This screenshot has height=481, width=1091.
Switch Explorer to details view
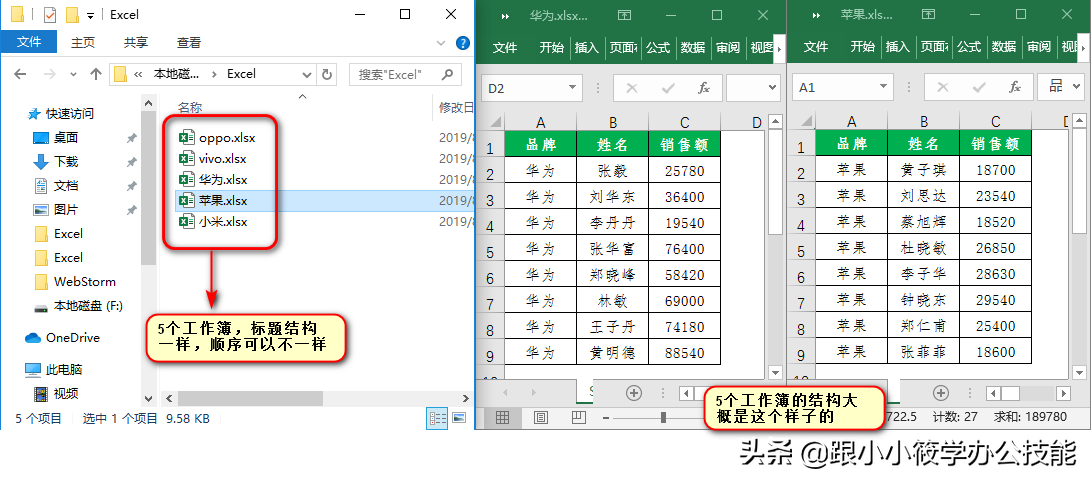click(438, 418)
